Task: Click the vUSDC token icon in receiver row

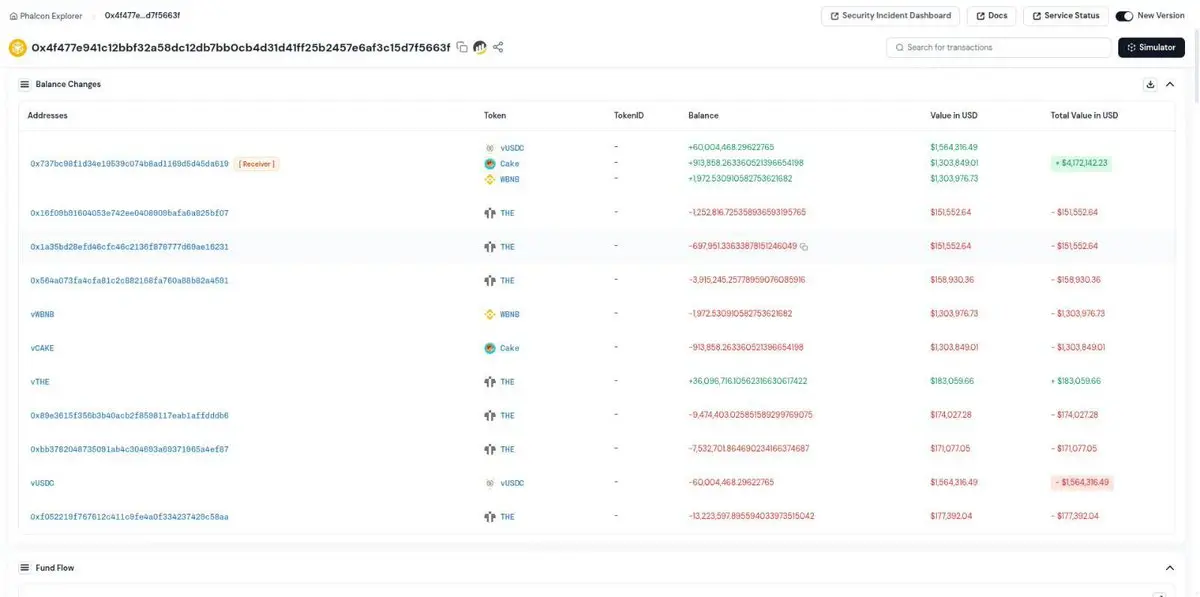Action: (490, 147)
